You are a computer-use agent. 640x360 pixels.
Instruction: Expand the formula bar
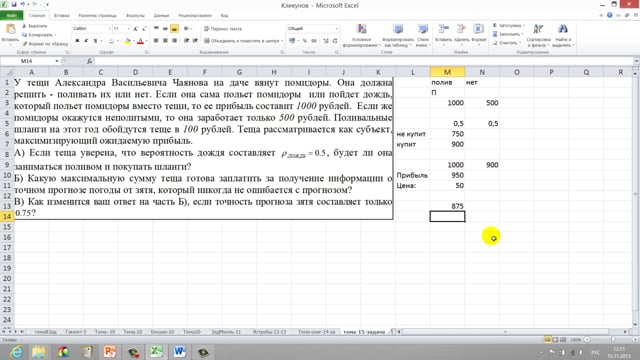636,61
